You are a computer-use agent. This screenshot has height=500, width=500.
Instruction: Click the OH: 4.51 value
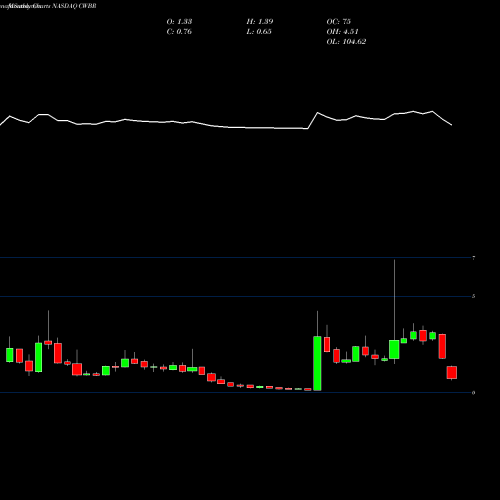coord(342,32)
